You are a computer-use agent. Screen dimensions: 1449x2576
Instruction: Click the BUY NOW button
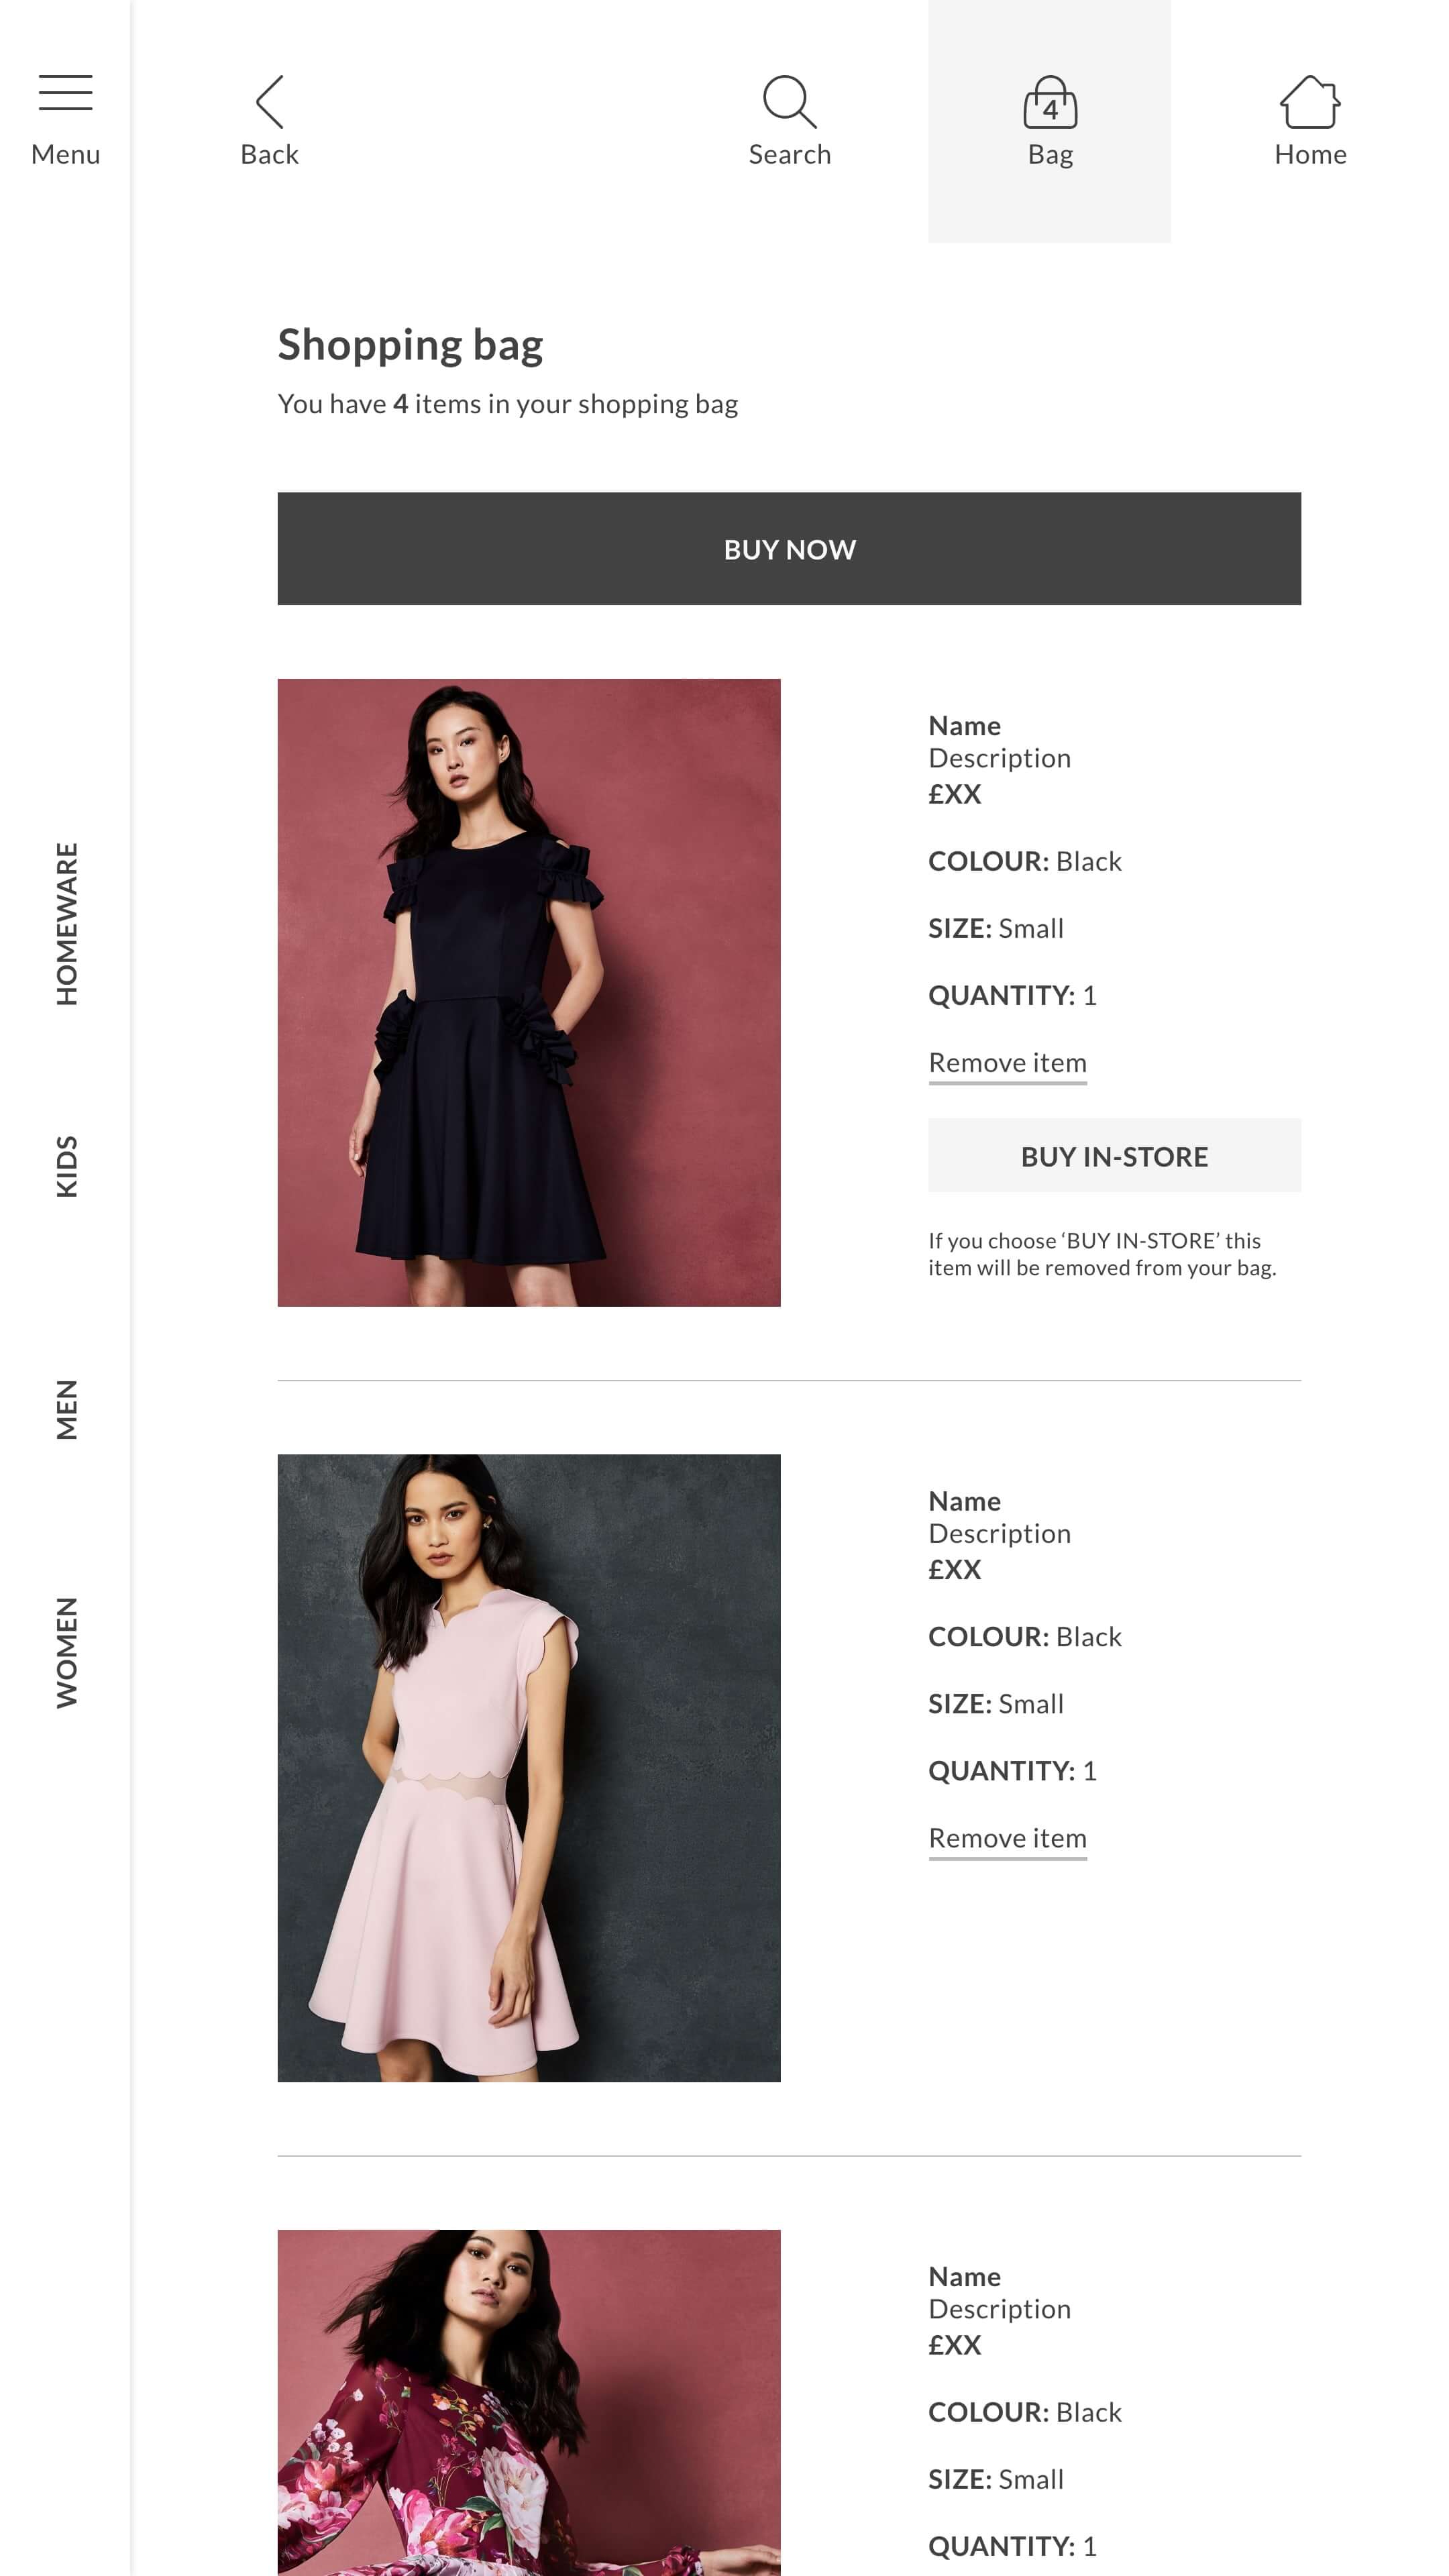point(789,548)
